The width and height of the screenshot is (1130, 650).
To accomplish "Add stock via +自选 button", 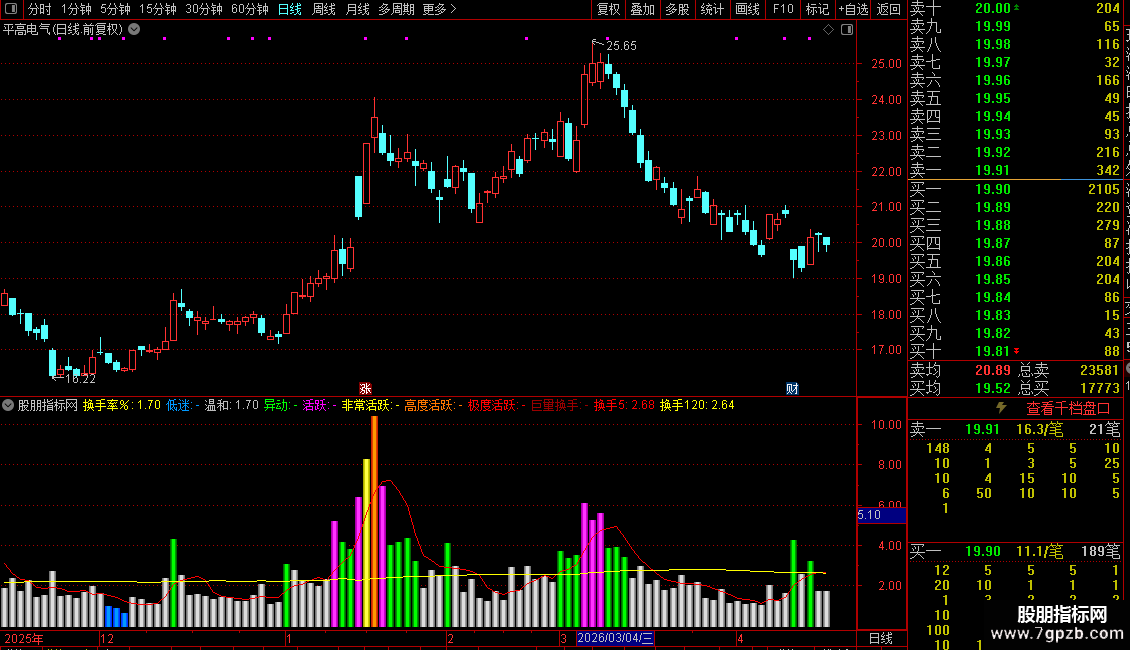I will [853, 9].
